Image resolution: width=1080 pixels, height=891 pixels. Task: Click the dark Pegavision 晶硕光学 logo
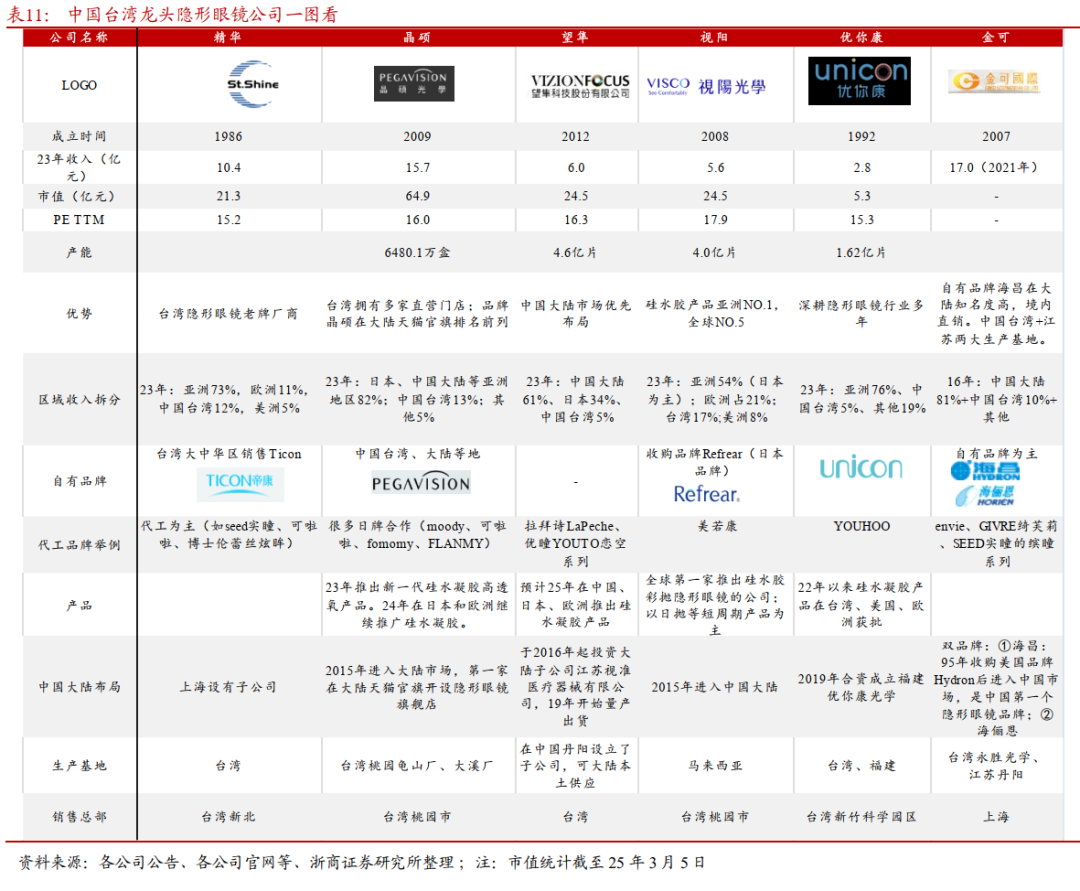click(x=414, y=84)
